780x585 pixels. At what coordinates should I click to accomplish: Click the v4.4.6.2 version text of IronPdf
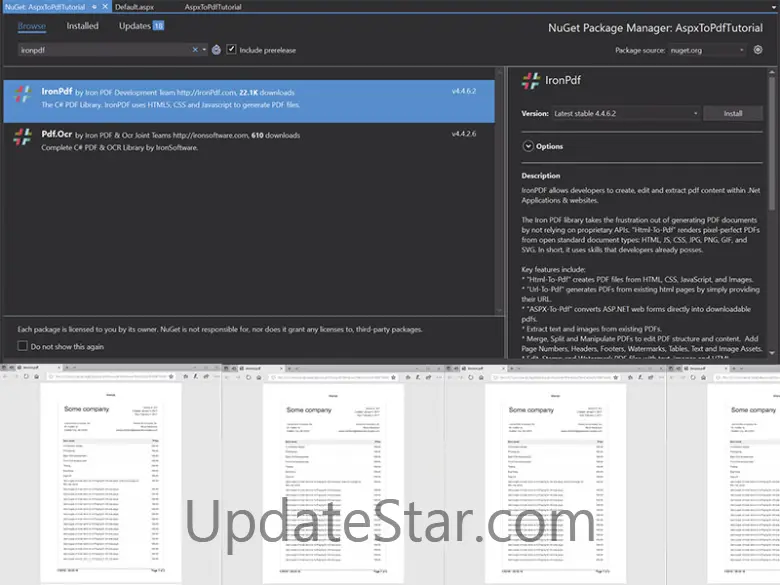[x=464, y=91]
